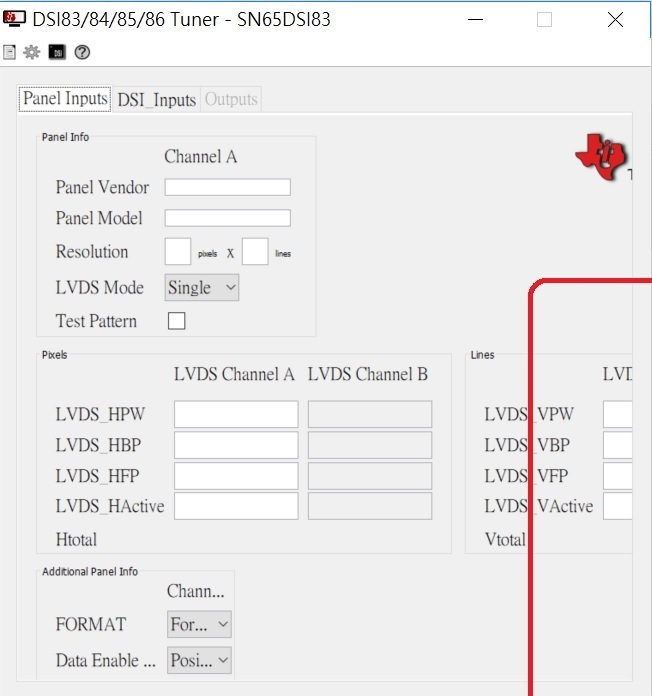The width and height of the screenshot is (652, 696).
Task: Open the FORMAT dropdown
Action: 199,624
